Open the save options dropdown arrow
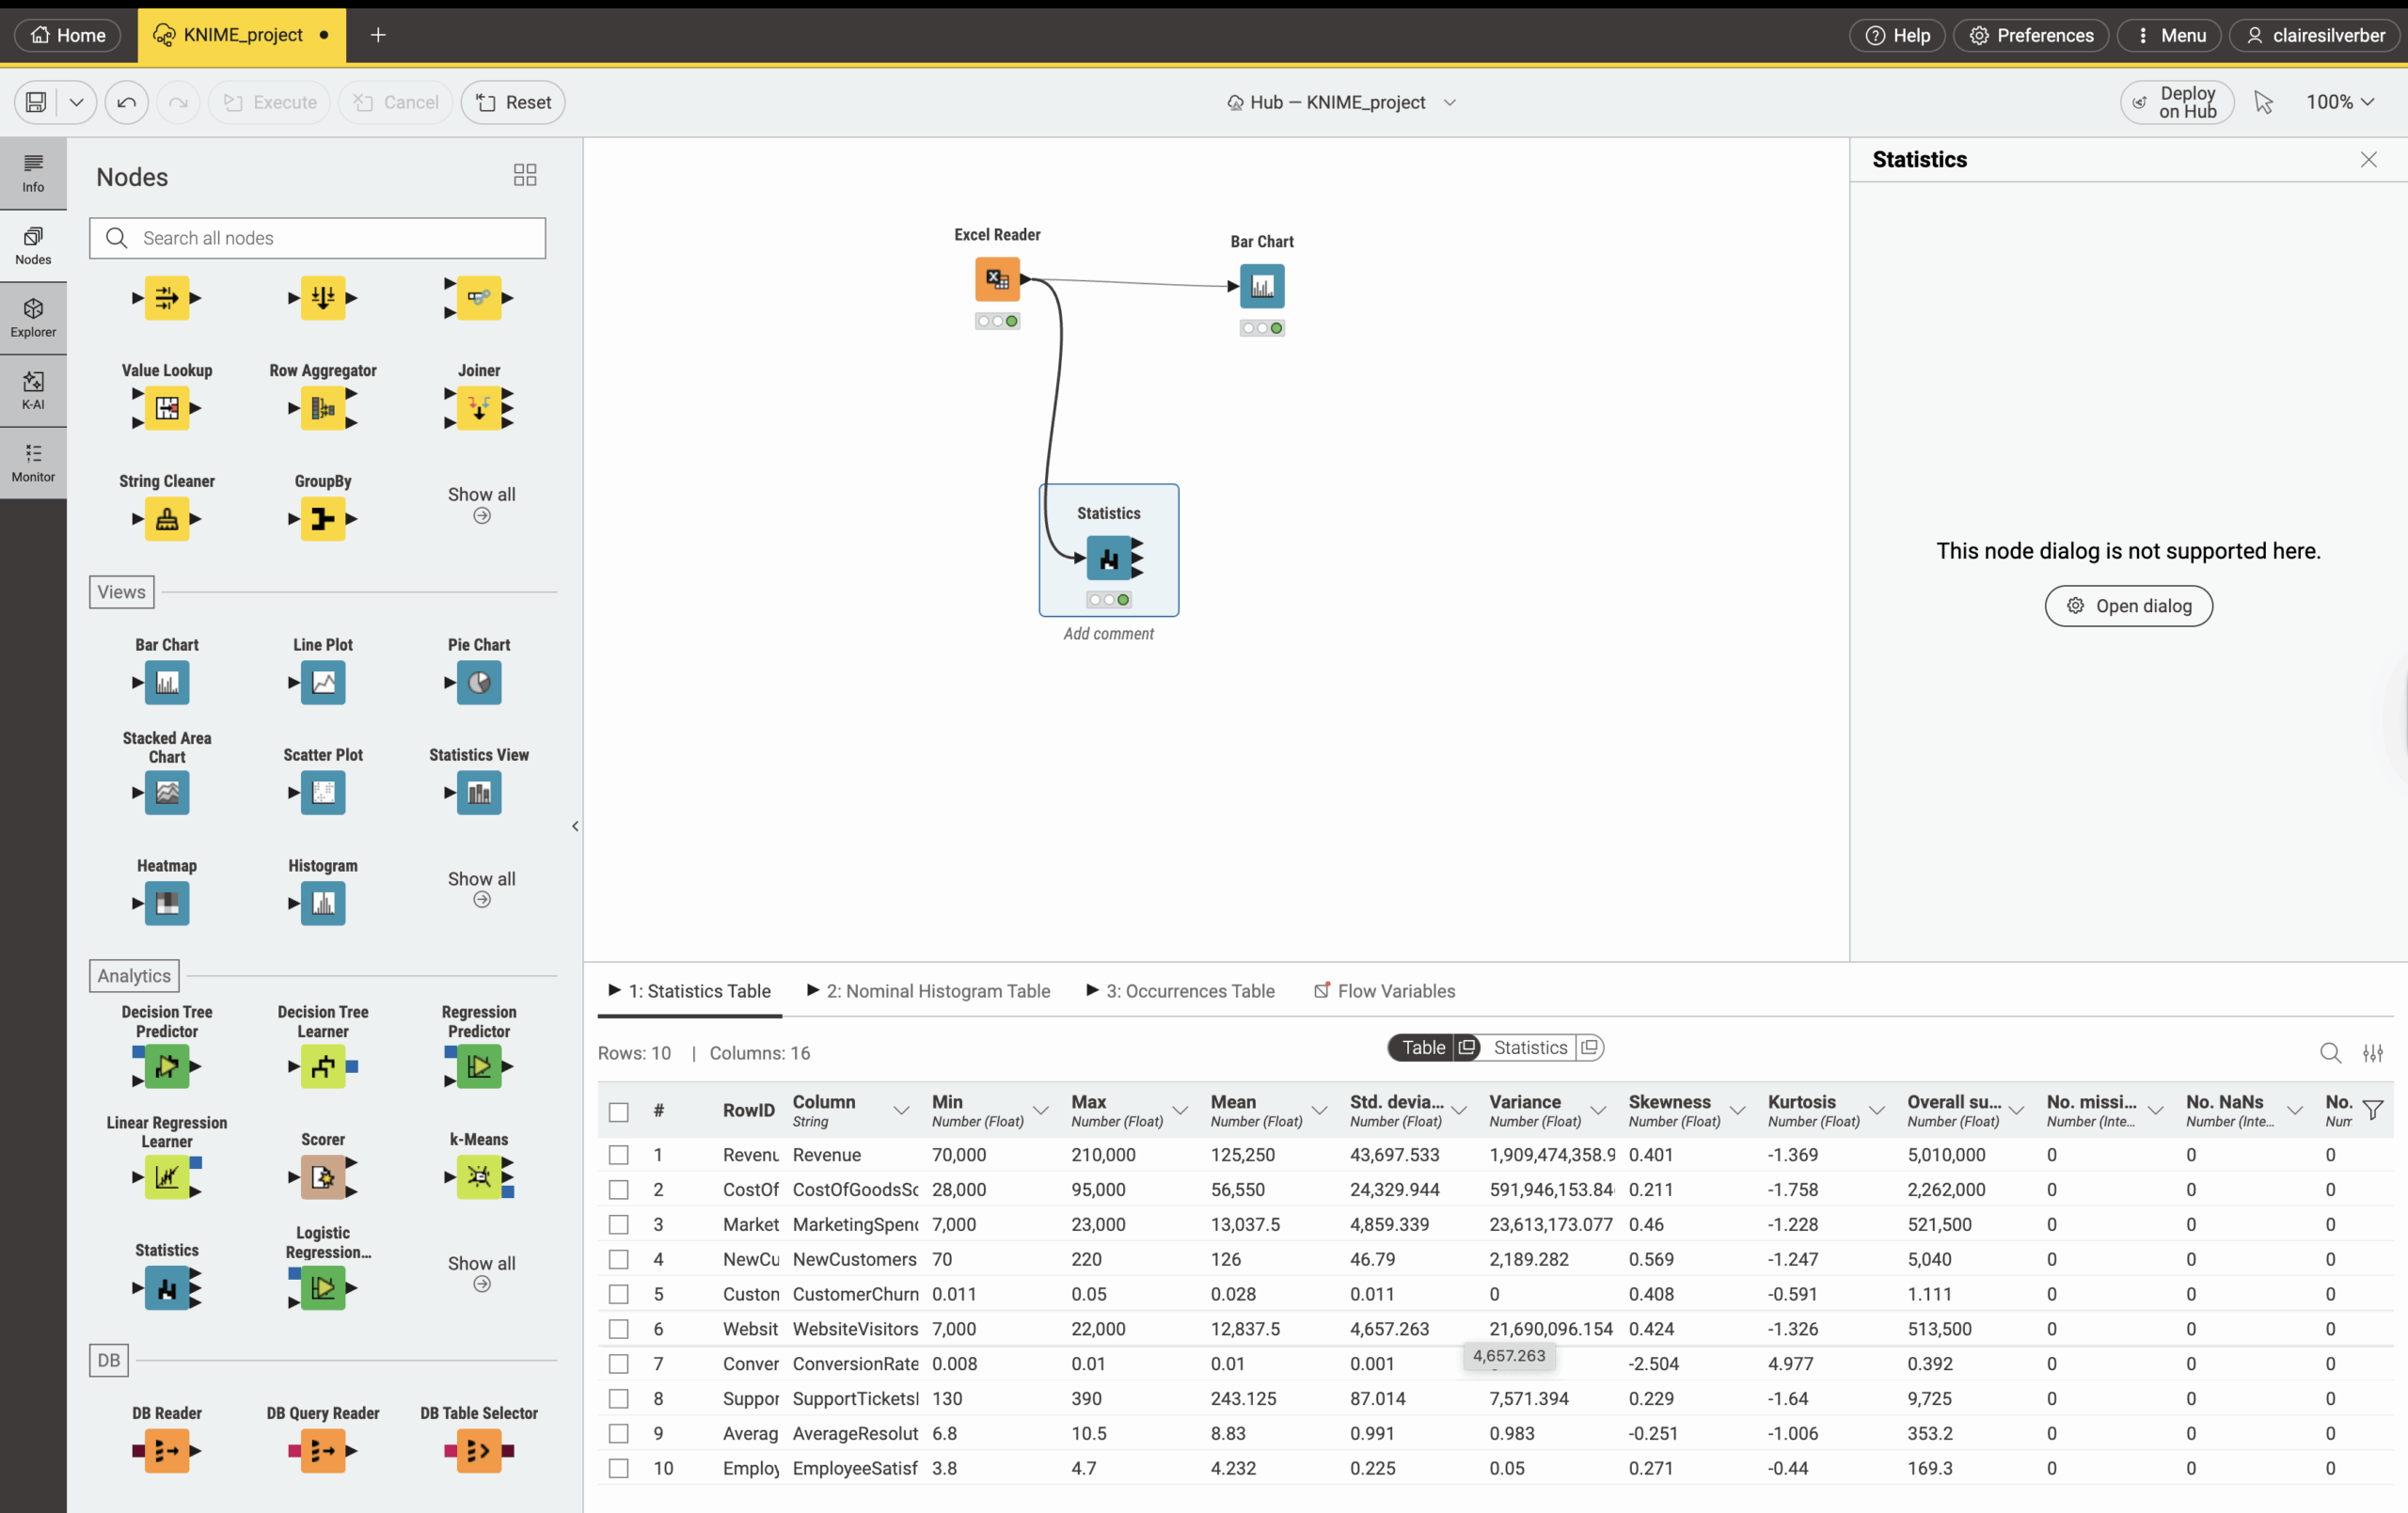 tap(76, 102)
